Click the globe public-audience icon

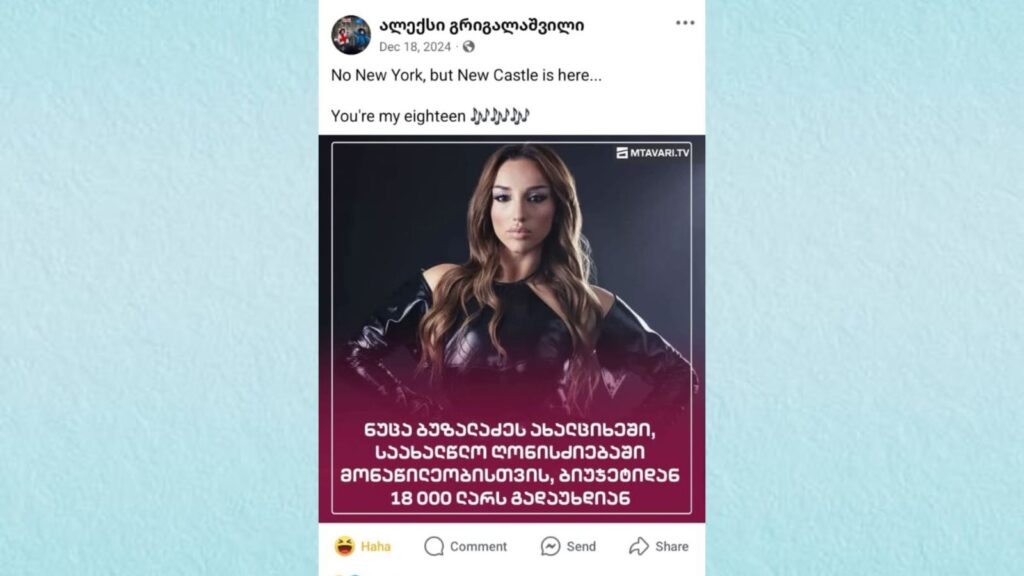(468, 46)
